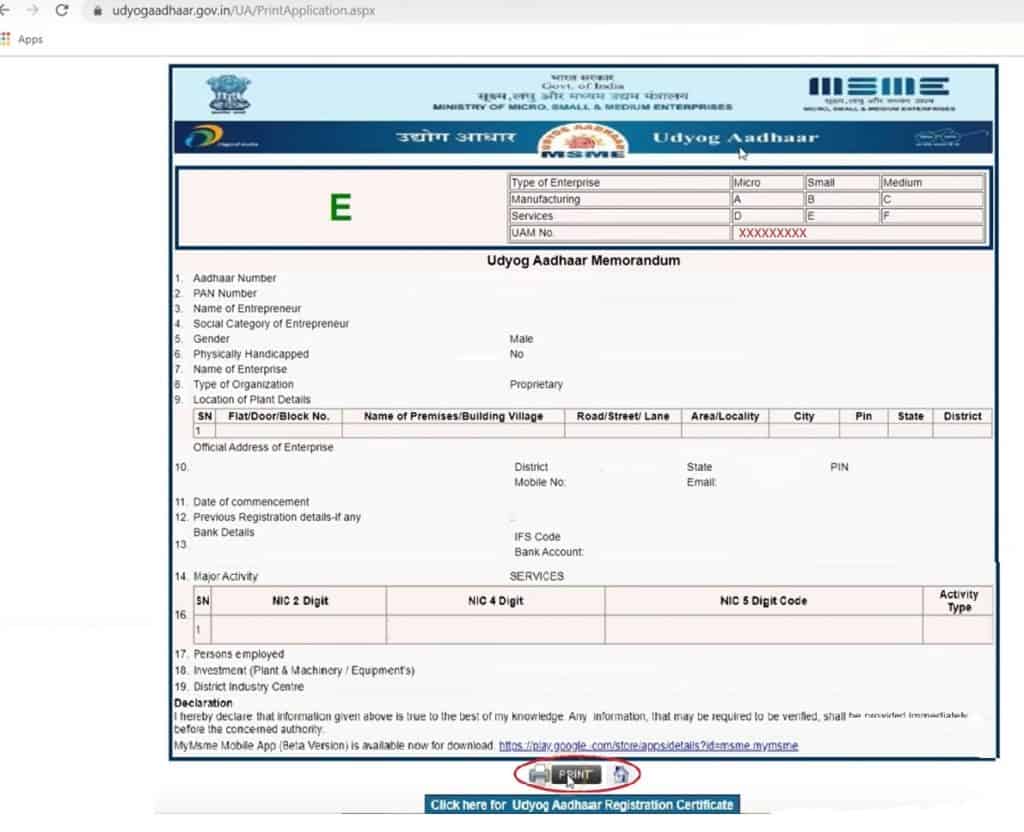Viewport: 1024px width, 832px height.
Task: Click the printer icon beside PRINT
Action: tap(539, 775)
